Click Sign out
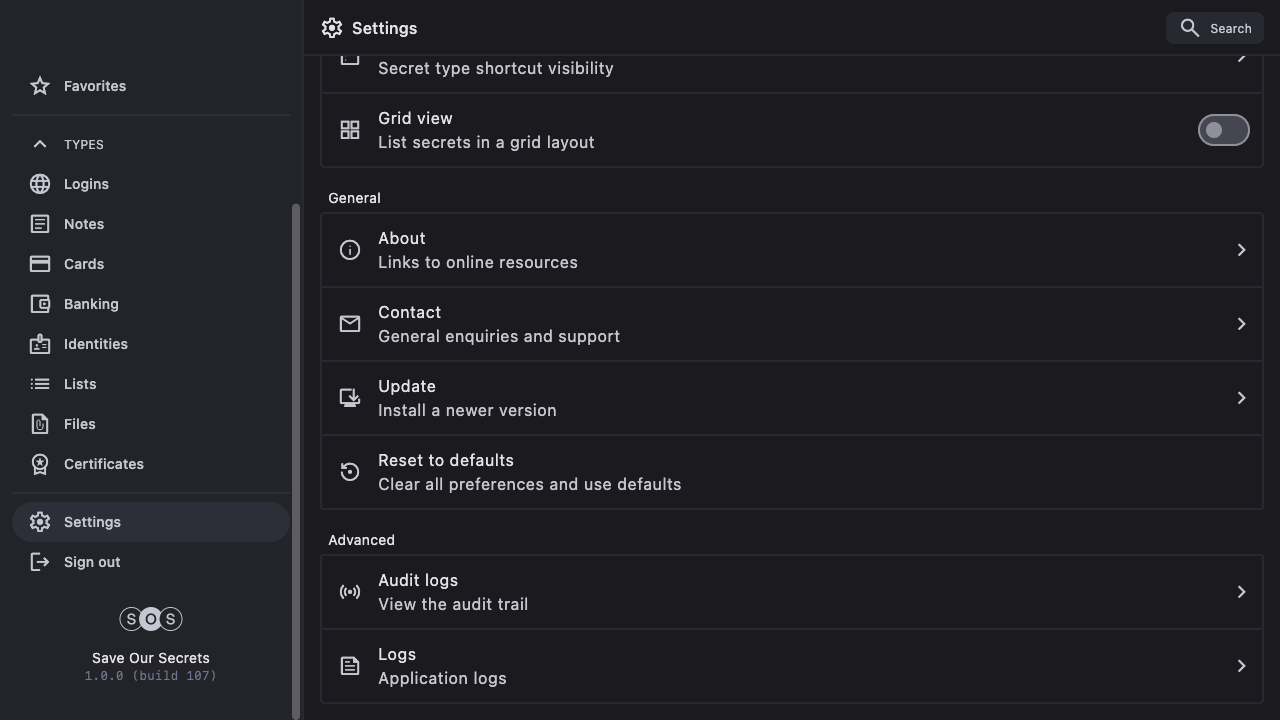1280x720 pixels. point(92,562)
